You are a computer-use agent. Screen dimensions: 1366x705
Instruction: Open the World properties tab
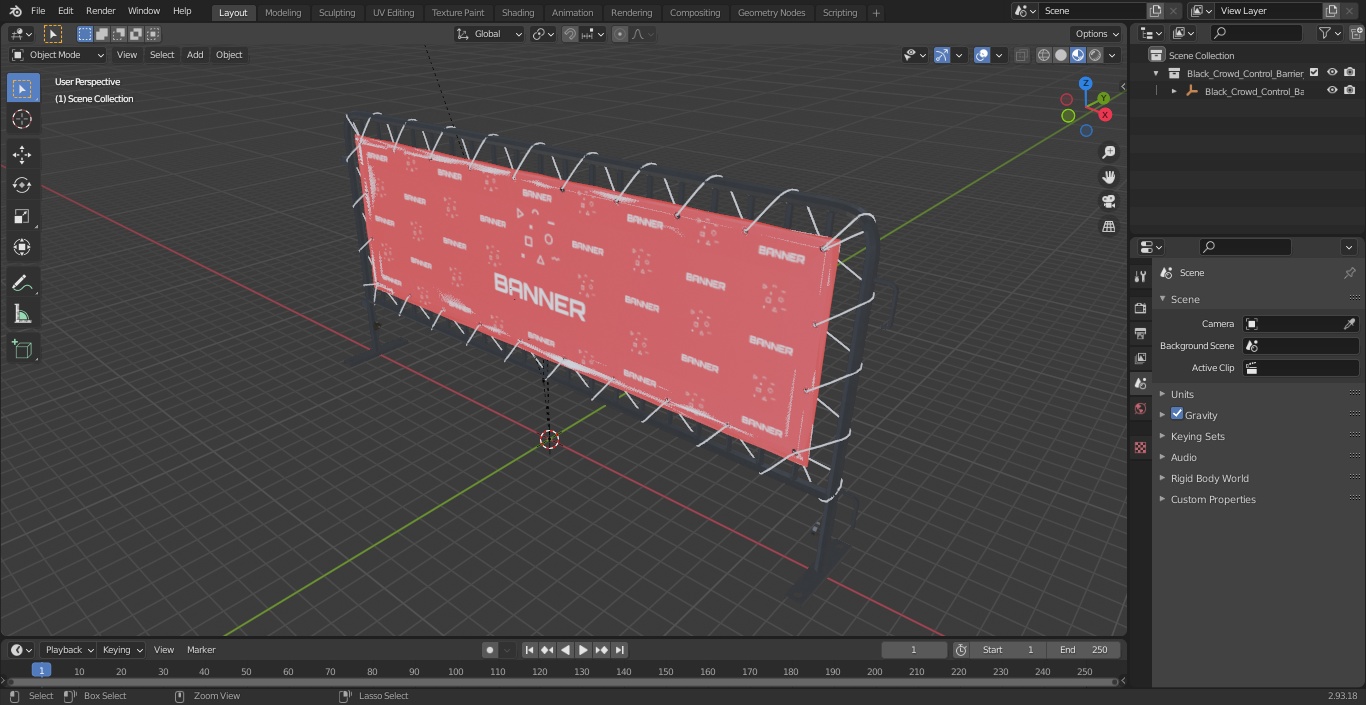click(x=1140, y=408)
